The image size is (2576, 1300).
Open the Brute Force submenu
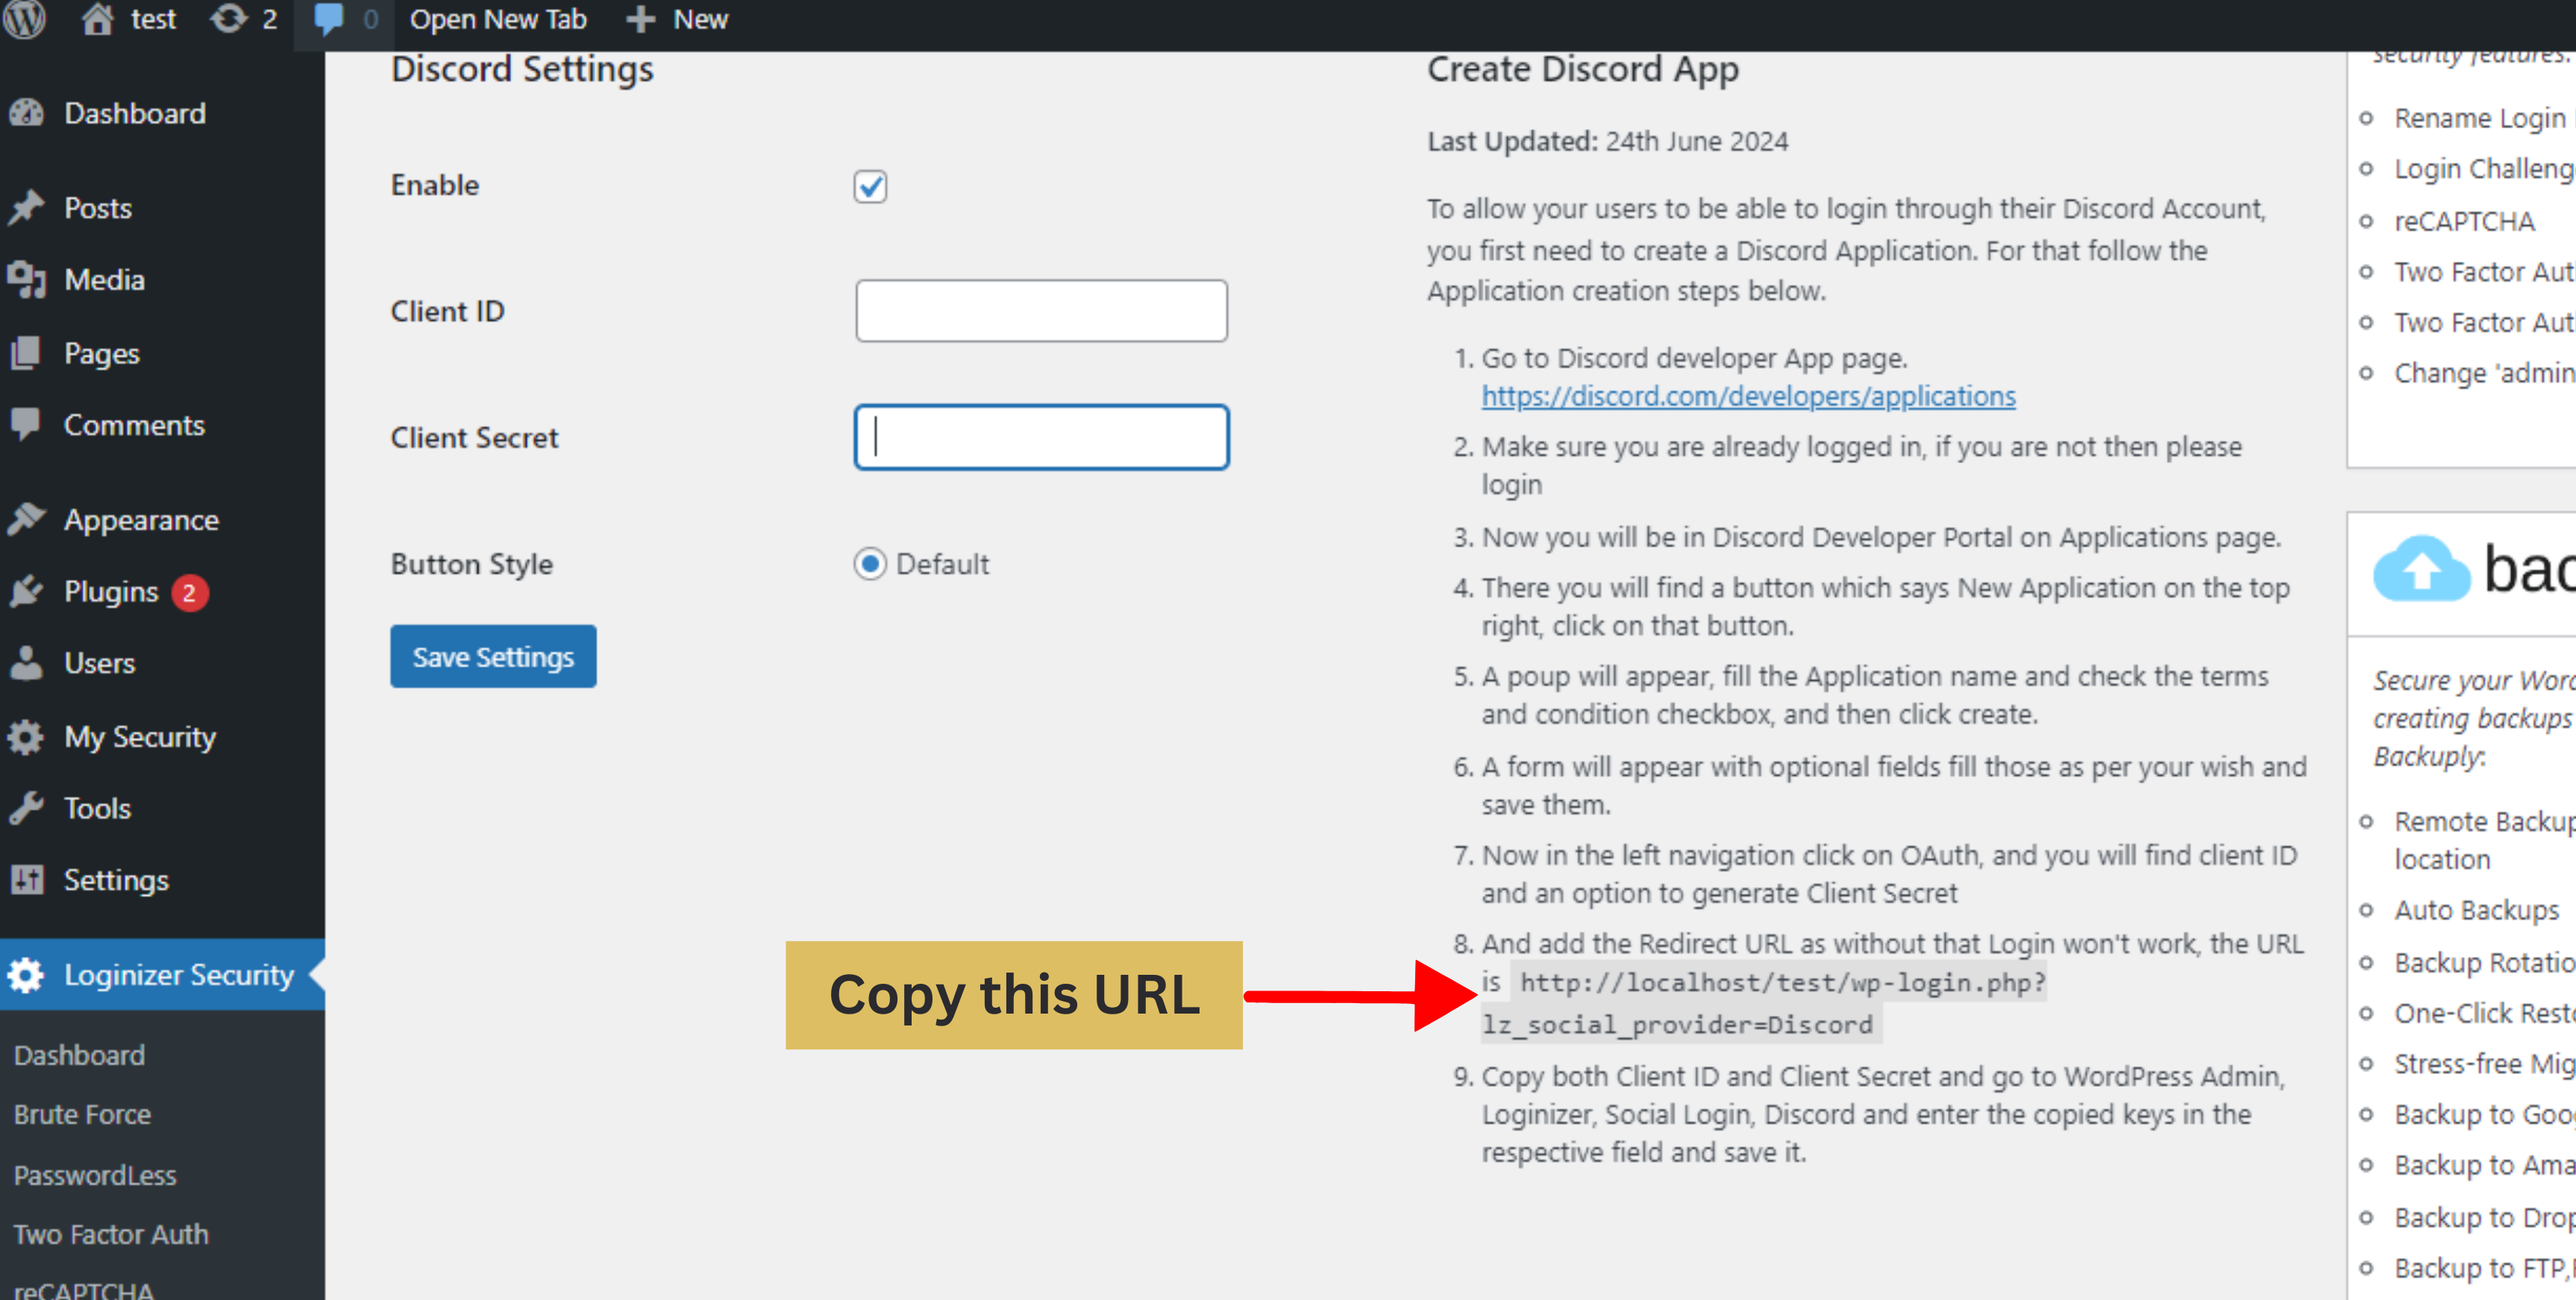tap(82, 1114)
